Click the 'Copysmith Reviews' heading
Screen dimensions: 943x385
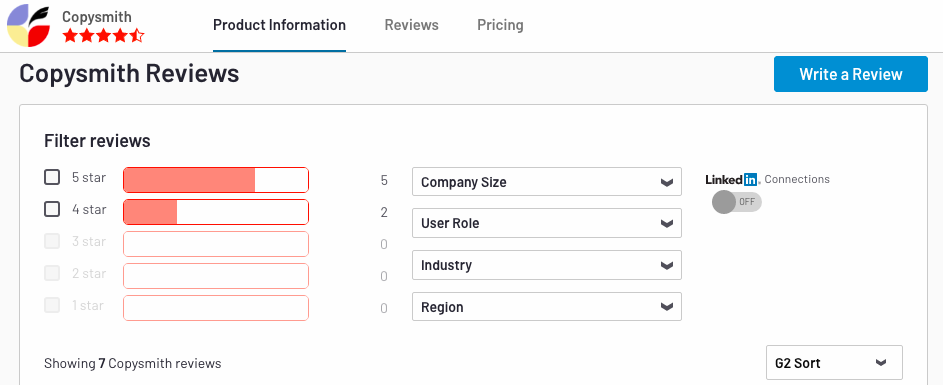coord(129,73)
